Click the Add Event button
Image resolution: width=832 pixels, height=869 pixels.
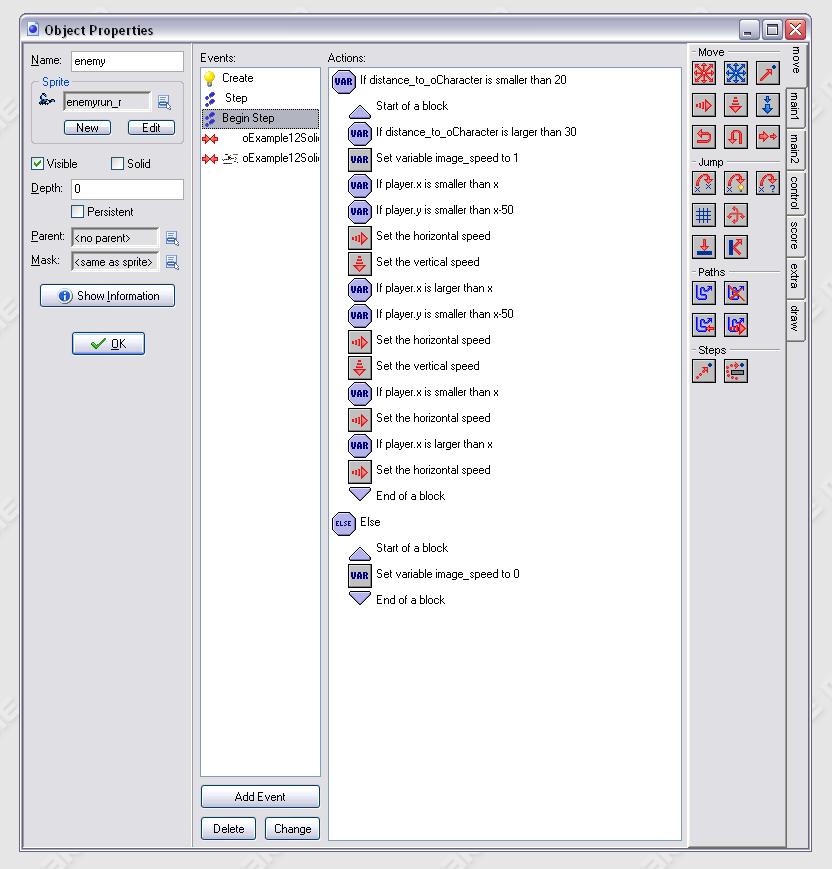(260, 796)
